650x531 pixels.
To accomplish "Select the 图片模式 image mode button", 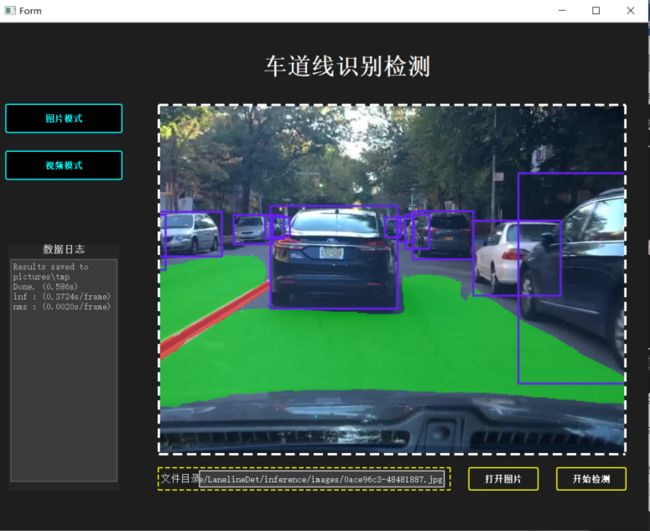I will tap(64, 119).
